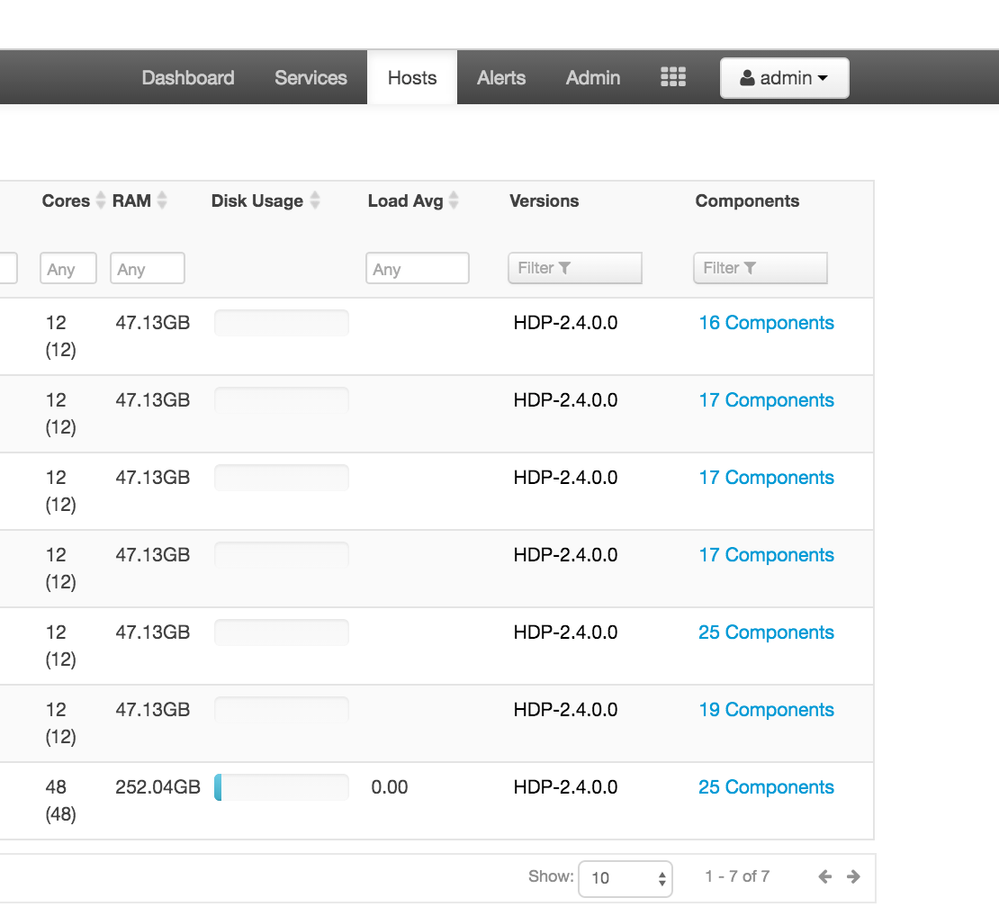Switch to the Dashboard tab
The height and width of the screenshot is (914, 999).
(x=188, y=78)
